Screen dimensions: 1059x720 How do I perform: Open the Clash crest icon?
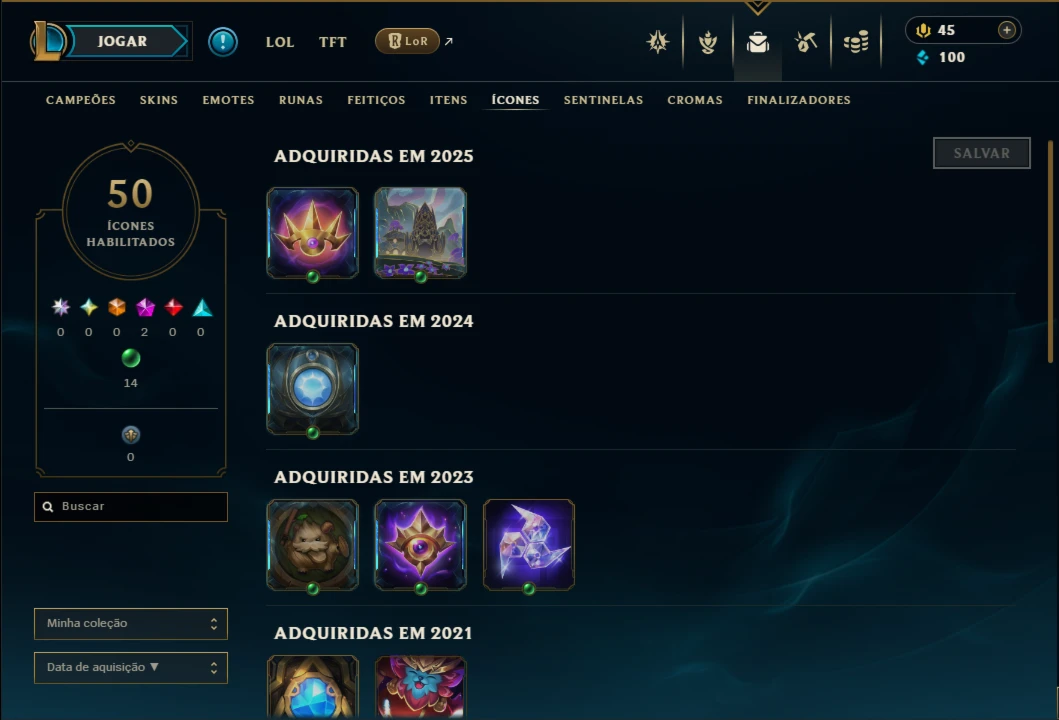pyautogui.click(x=658, y=43)
